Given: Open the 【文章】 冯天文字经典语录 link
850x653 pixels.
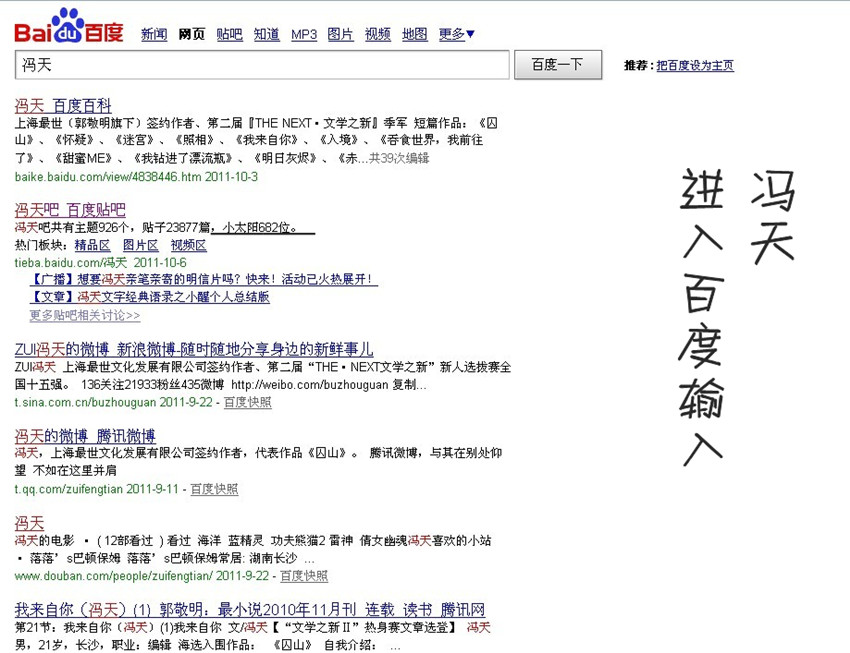Looking at the screenshot, I should pos(150,297).
